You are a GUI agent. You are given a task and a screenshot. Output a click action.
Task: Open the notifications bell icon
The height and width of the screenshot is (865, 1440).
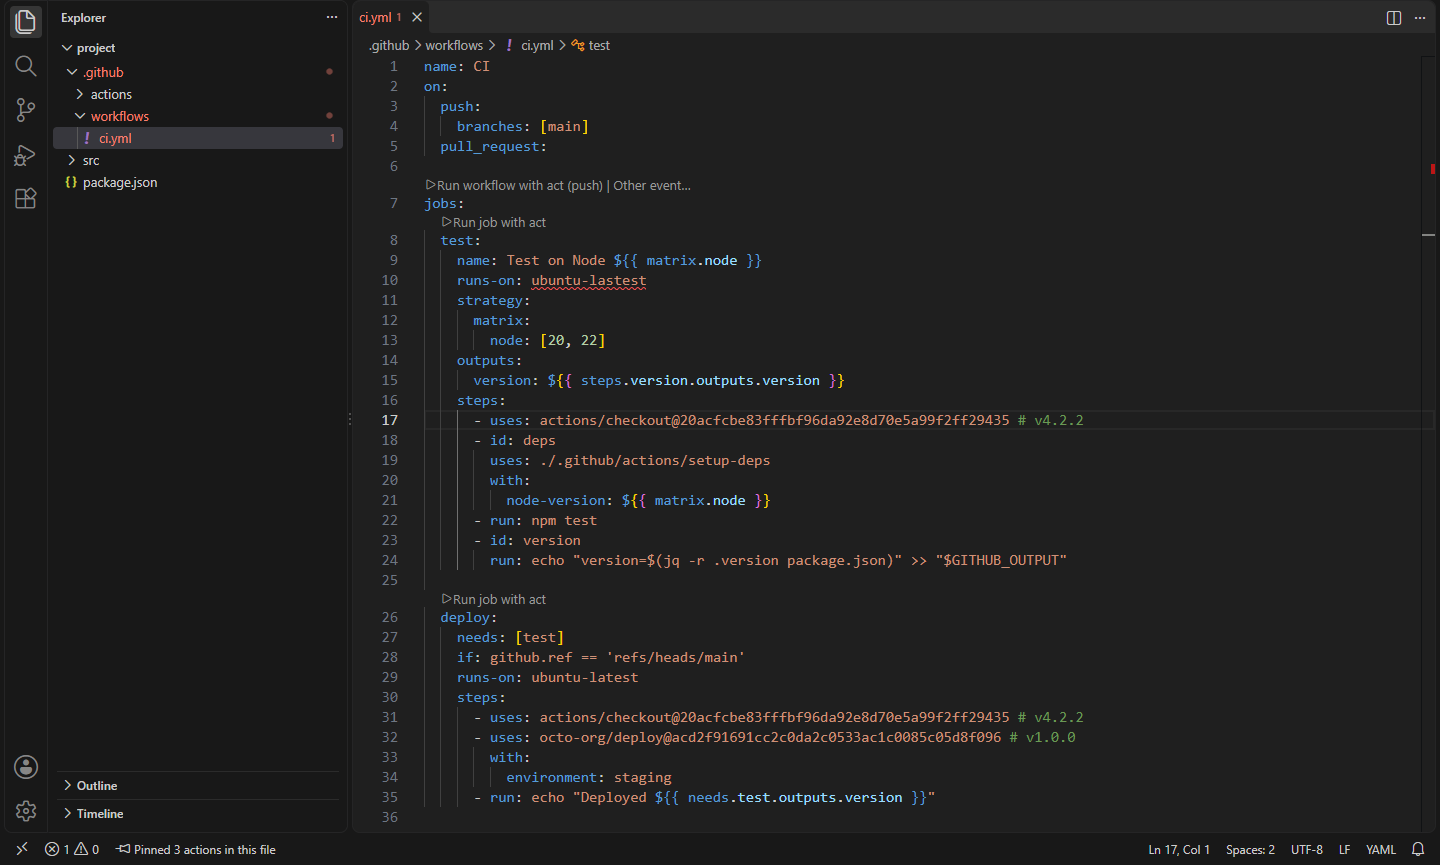point(1418,849)
